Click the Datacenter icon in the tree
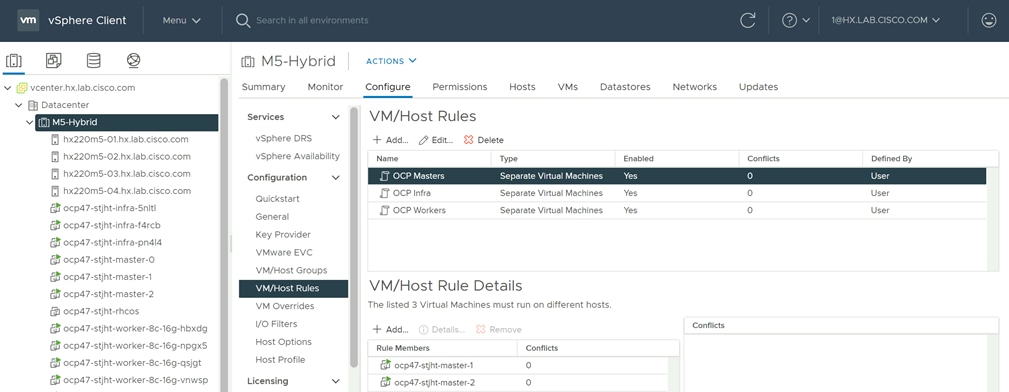The image size is (1009, 392). 33,105
